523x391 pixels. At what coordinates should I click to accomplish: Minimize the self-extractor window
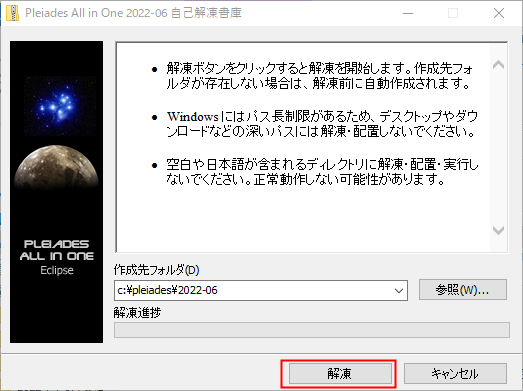point(408,13)
